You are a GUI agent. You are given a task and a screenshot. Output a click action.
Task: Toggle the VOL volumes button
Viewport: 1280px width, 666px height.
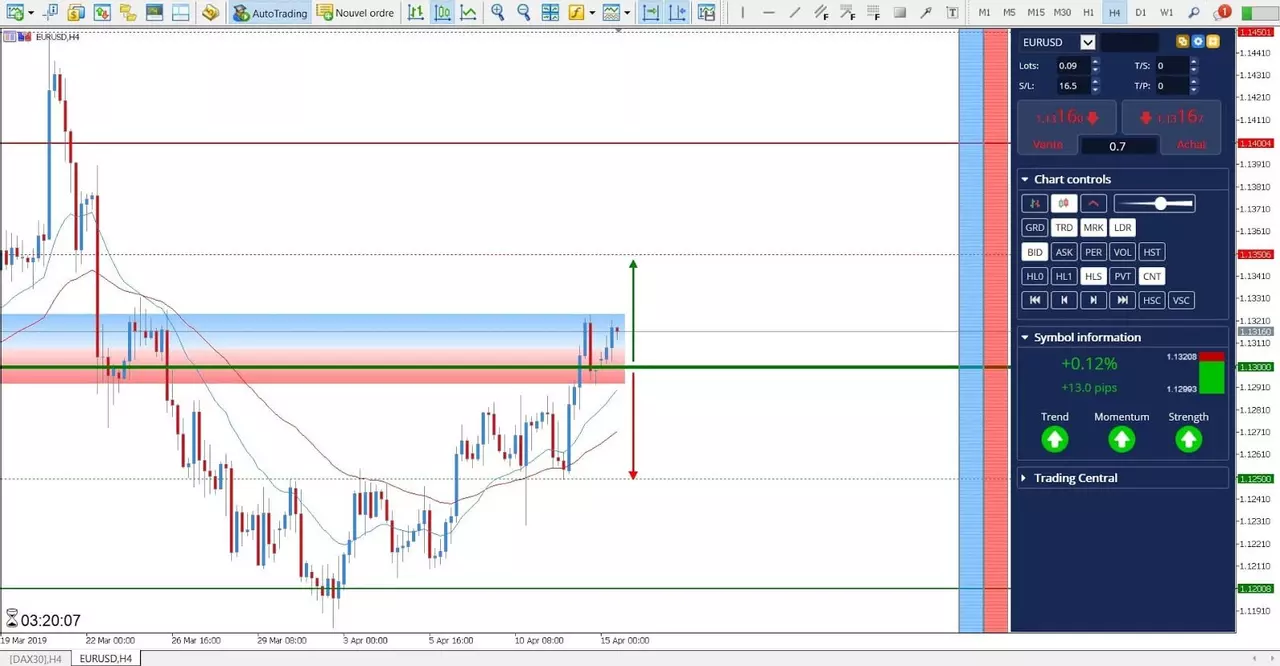point(1123,252)
